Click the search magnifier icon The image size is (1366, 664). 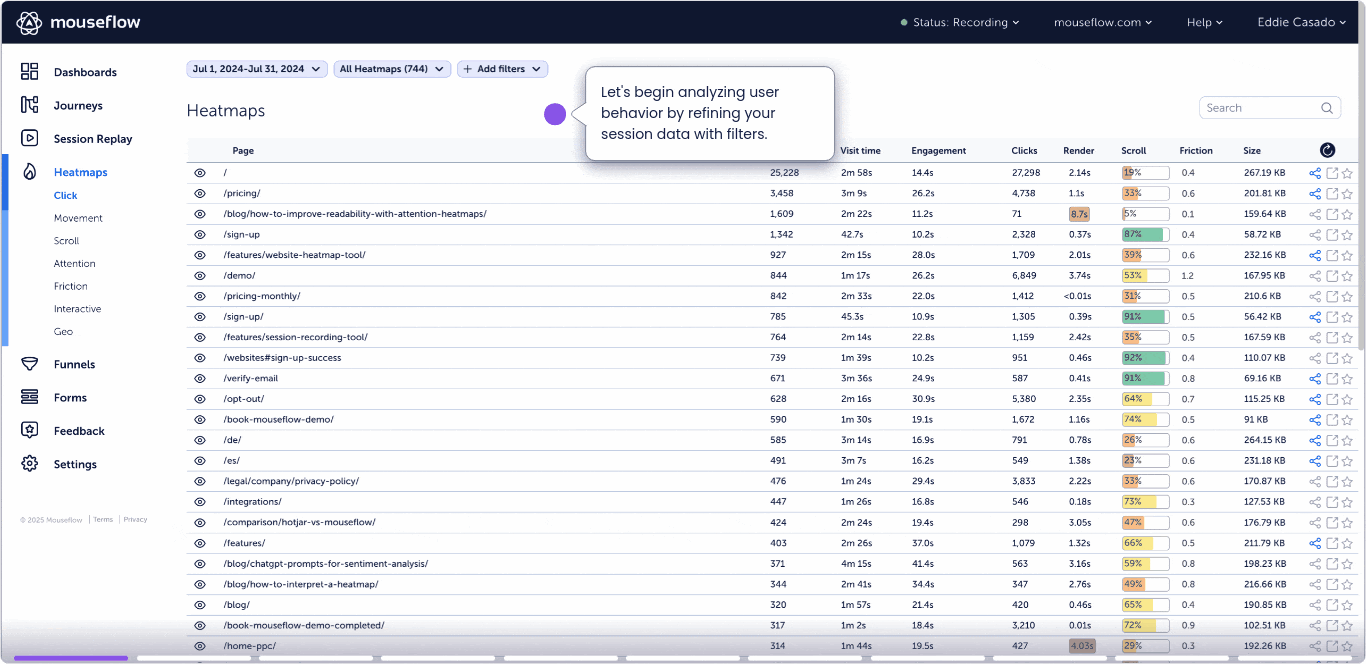[1327, 108]
